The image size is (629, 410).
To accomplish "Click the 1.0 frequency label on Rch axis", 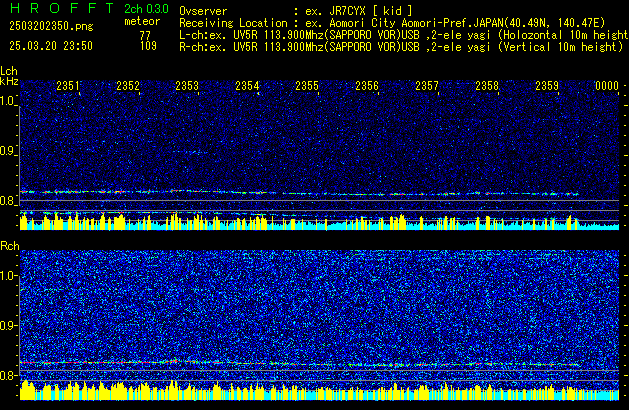I will (x=8, y=276).
